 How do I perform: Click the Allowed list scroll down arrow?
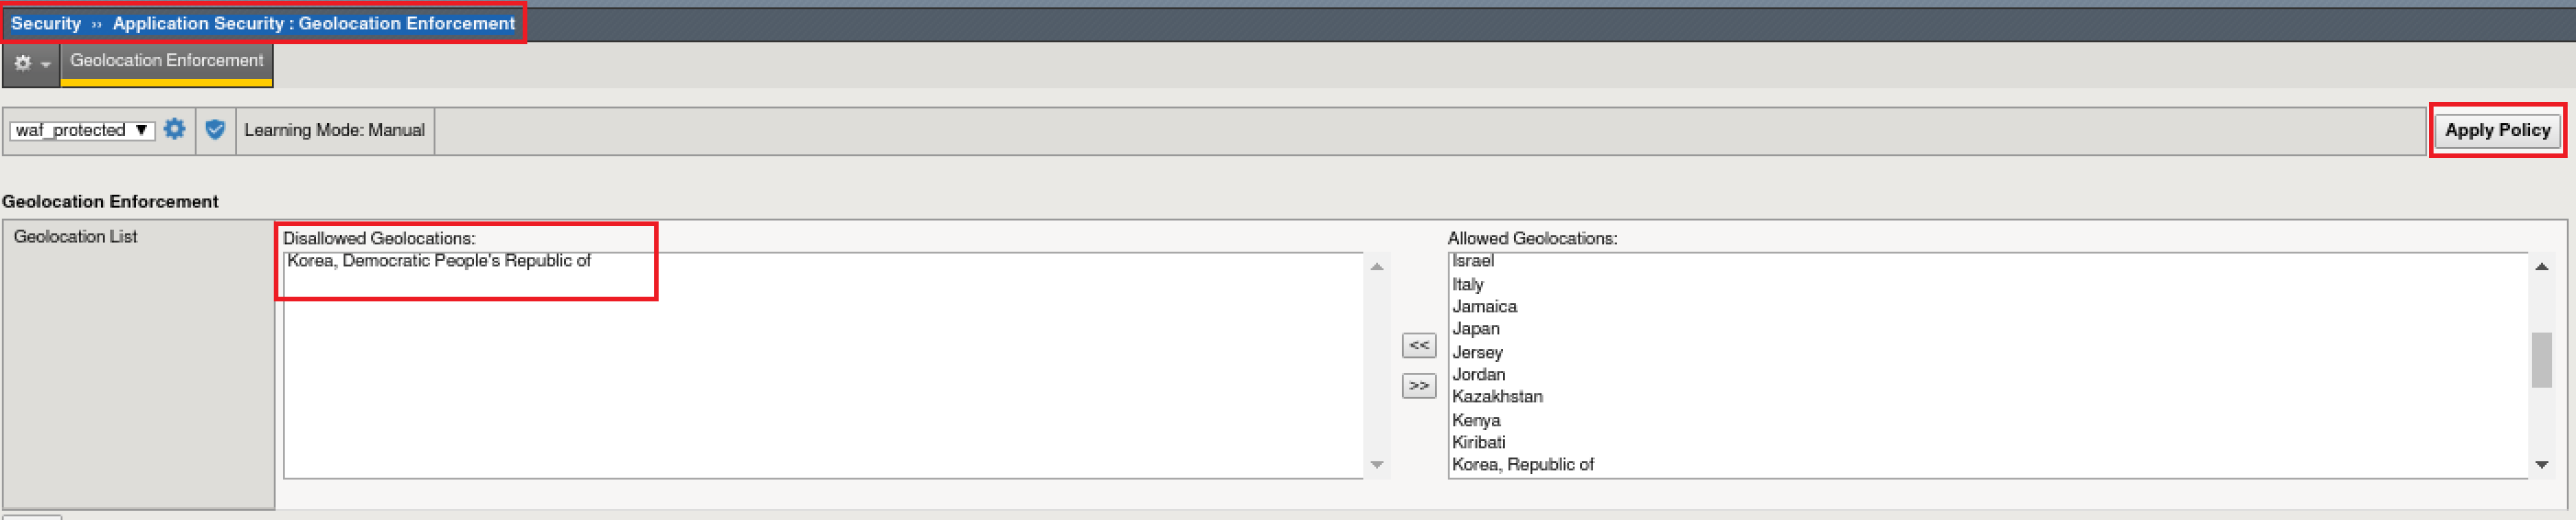pyautogui.click(x=2541, y=464)
